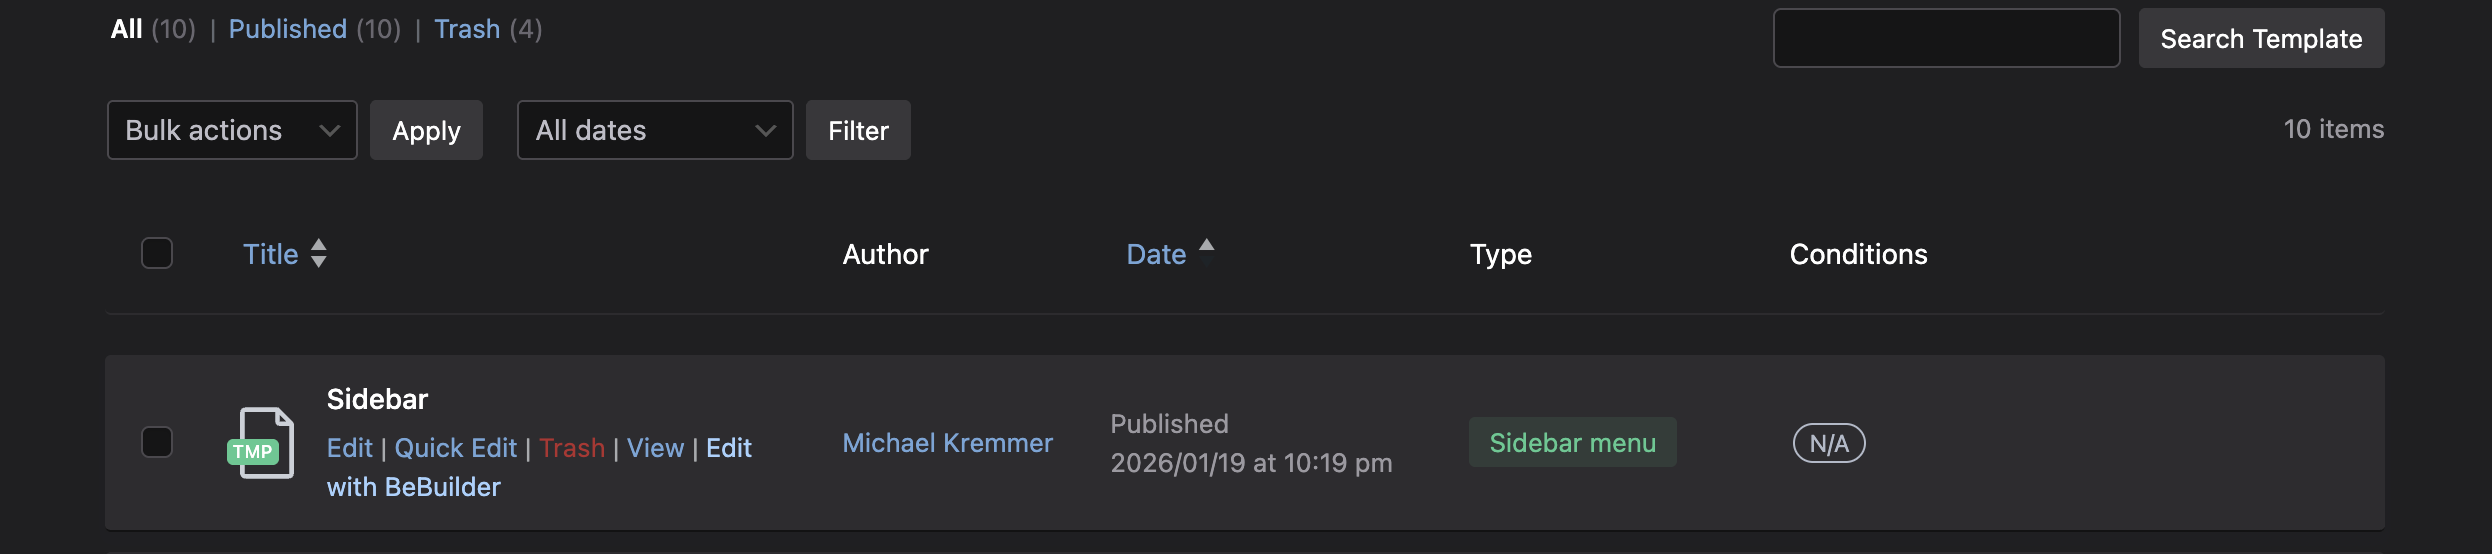
Task: Open the Bulk actions dropdown
Action: (232, 130)
